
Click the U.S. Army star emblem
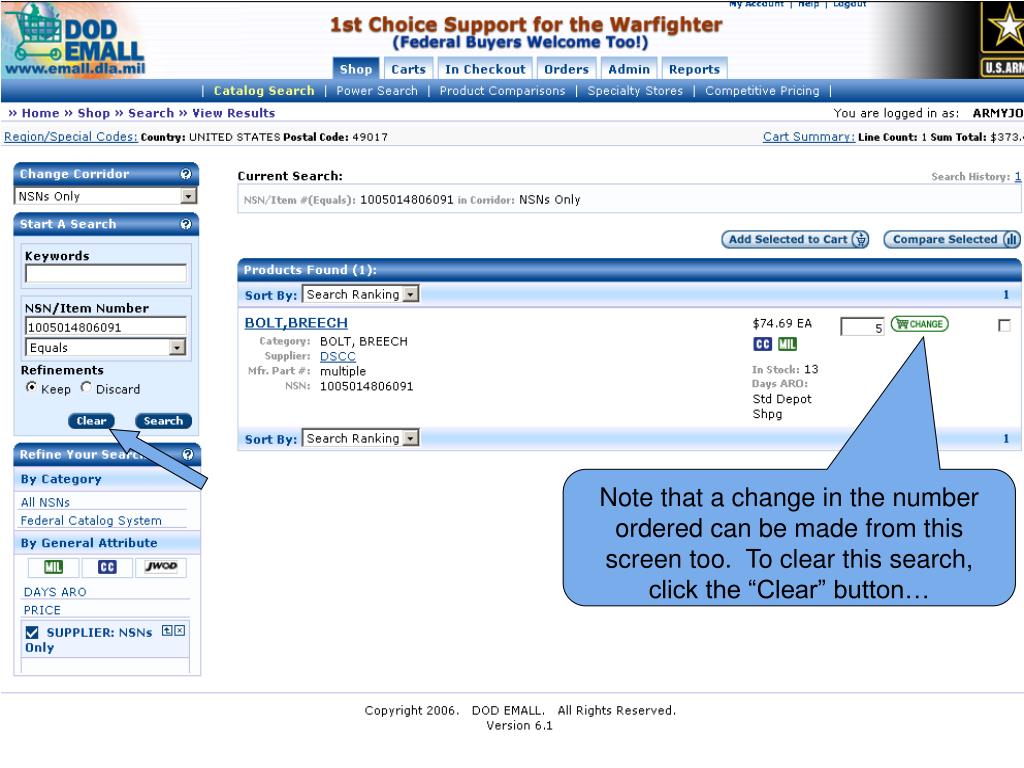point(1002,39)
